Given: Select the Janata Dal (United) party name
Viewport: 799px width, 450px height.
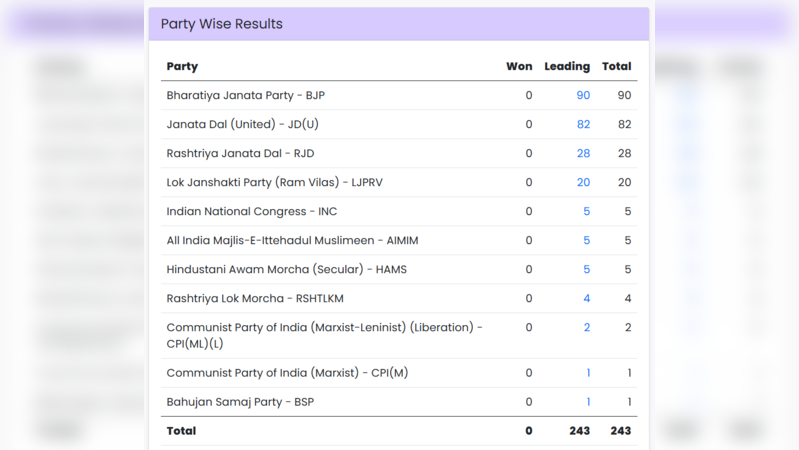Looking at the screenshot, I should tap(242, 125).
